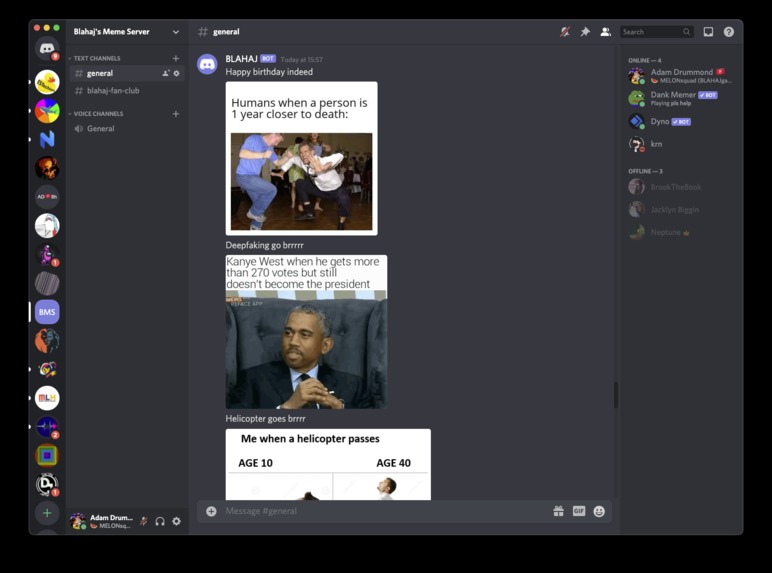
Task: Click the Search field in the header
Action: 656,32
